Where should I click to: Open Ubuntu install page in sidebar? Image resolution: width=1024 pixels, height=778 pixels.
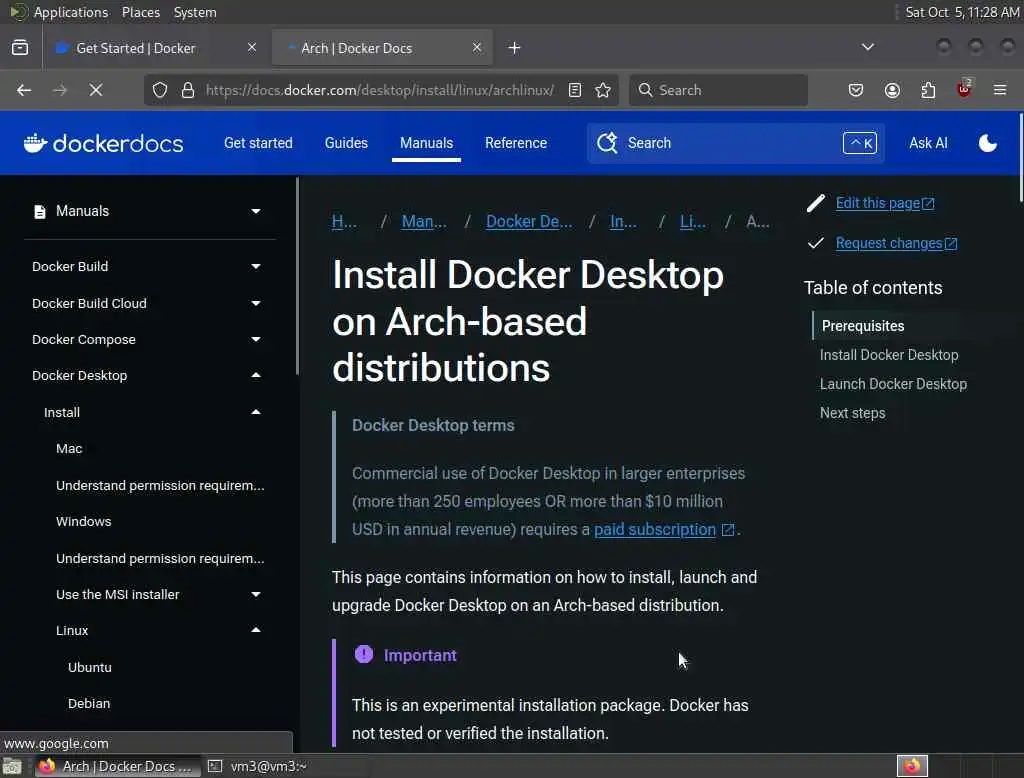89,668
